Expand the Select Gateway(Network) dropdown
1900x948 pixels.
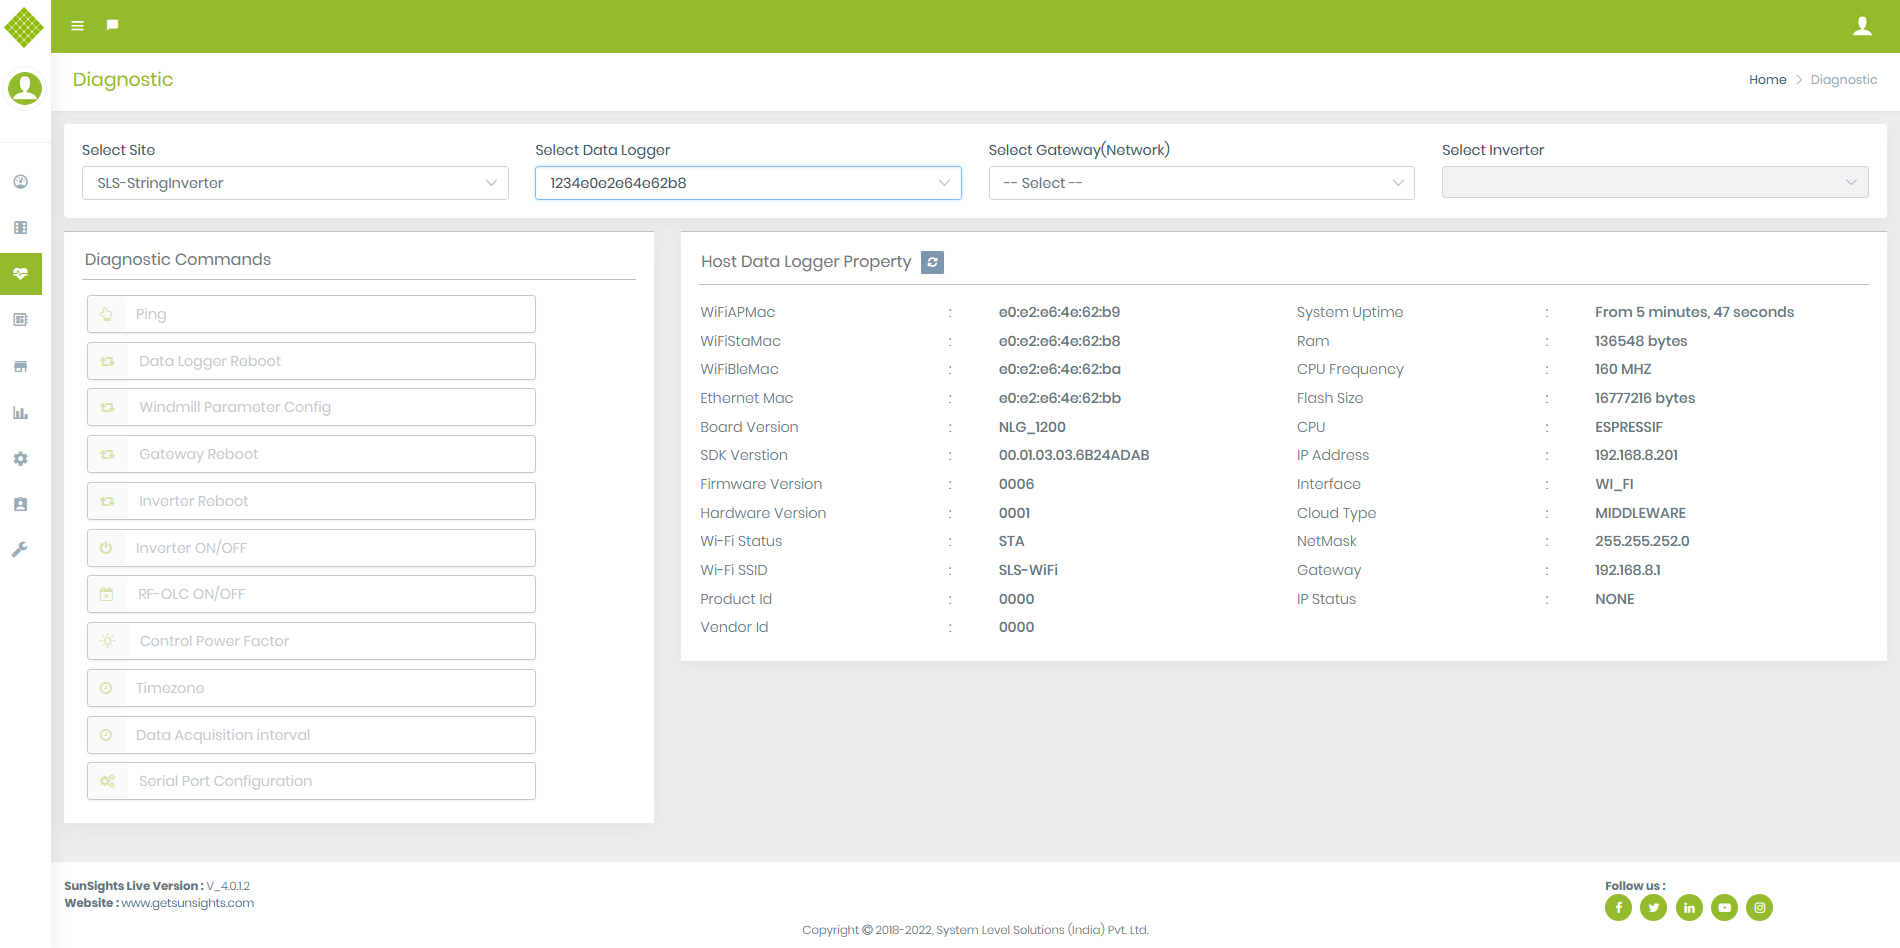(1200, 183)
